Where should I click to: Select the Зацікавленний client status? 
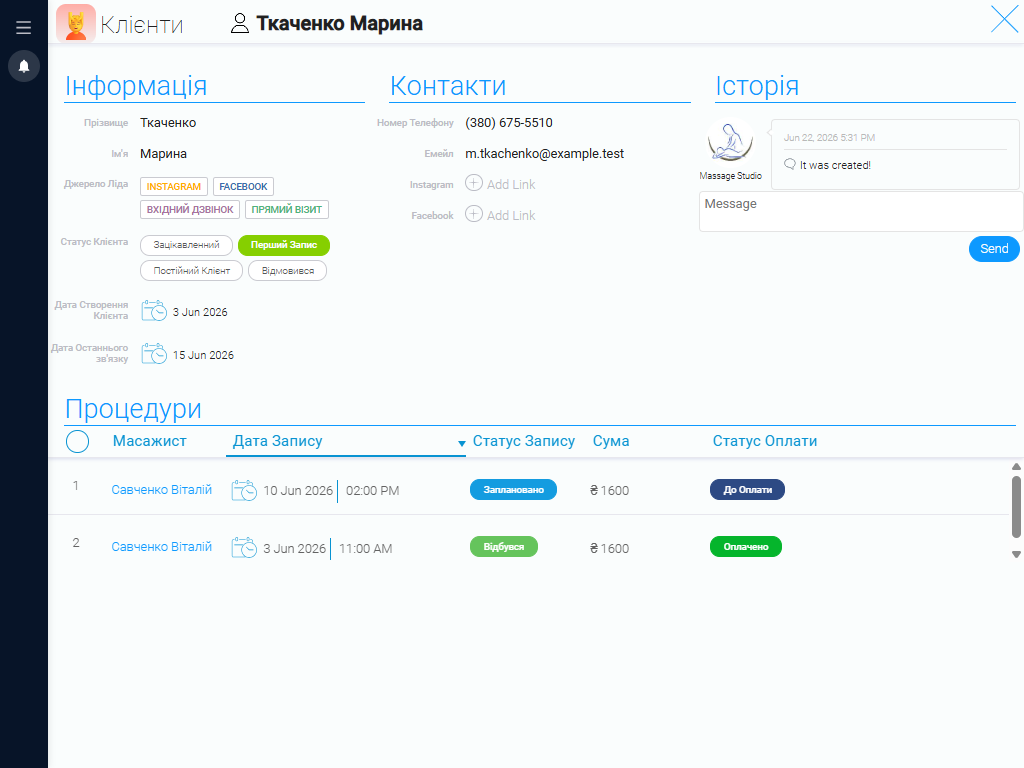(186, 245)
